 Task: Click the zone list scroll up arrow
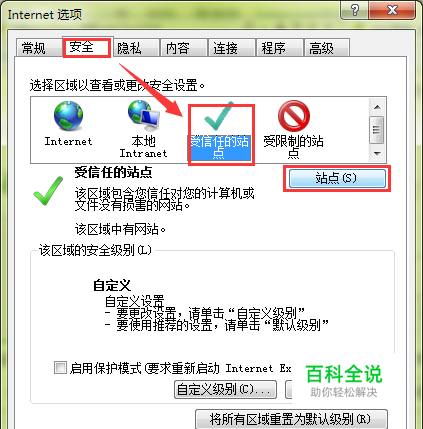pos(377,107)
